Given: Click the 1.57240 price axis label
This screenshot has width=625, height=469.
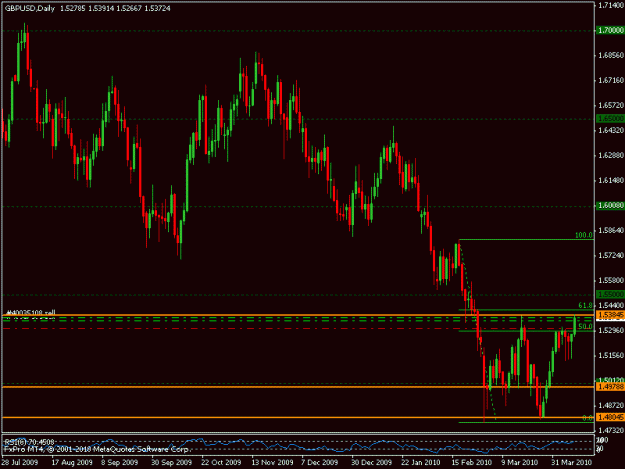Looking at the screenshot, I should pyautogui.click(x=611, y=255).
